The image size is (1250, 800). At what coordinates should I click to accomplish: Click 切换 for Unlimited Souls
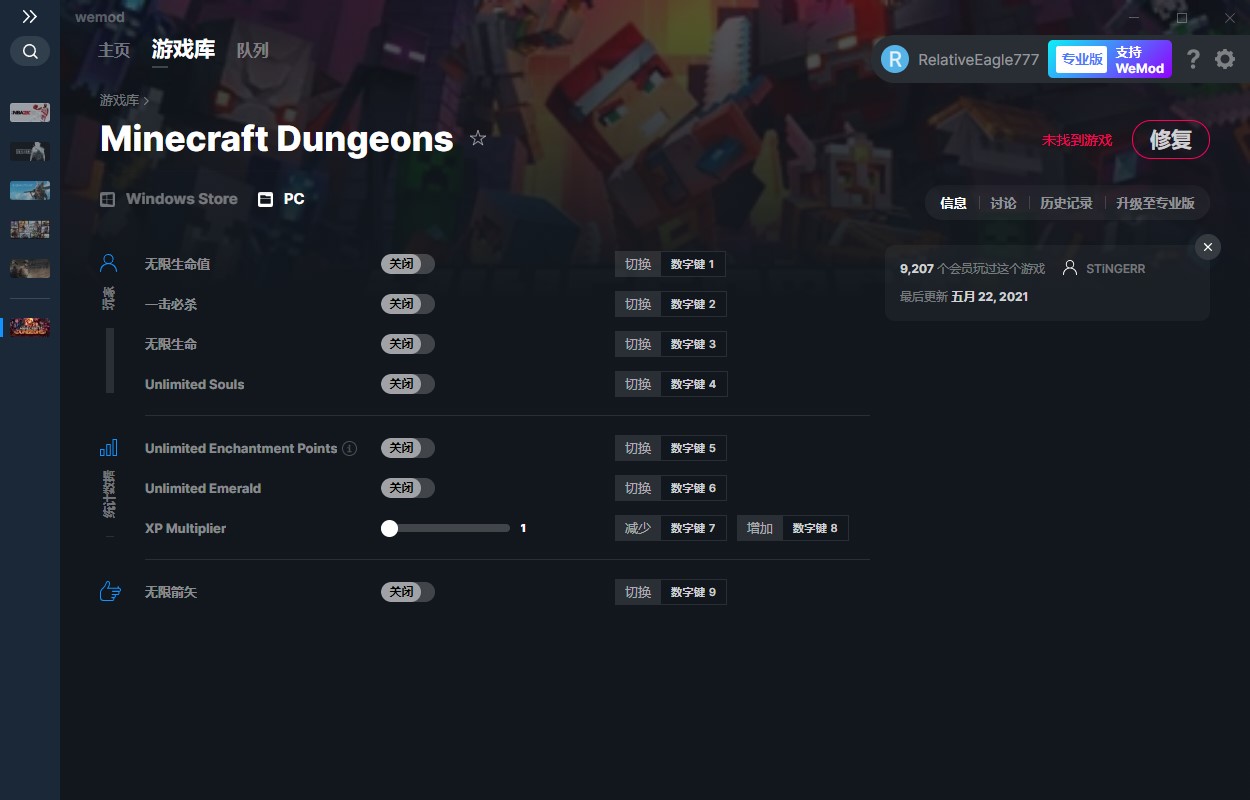[638, 384]
